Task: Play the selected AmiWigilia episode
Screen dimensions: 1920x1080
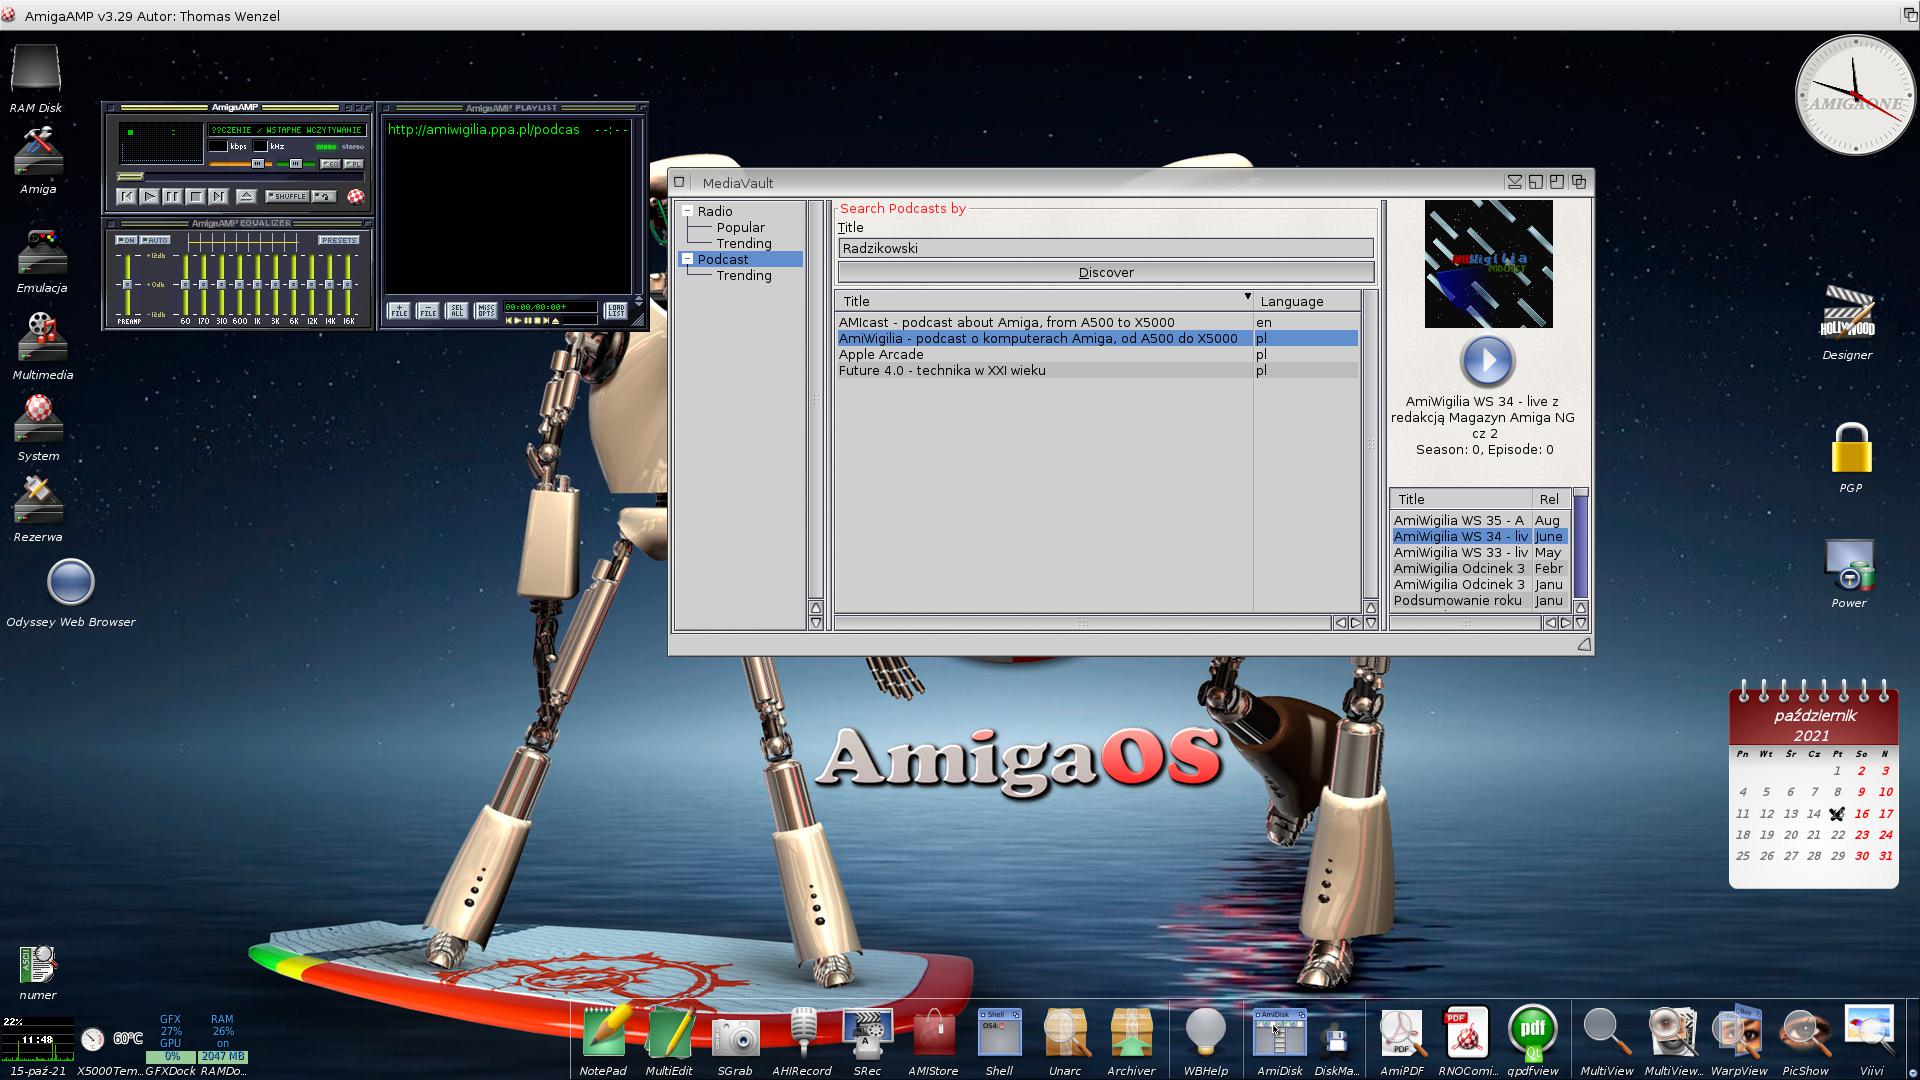Action: [1488, 361]
